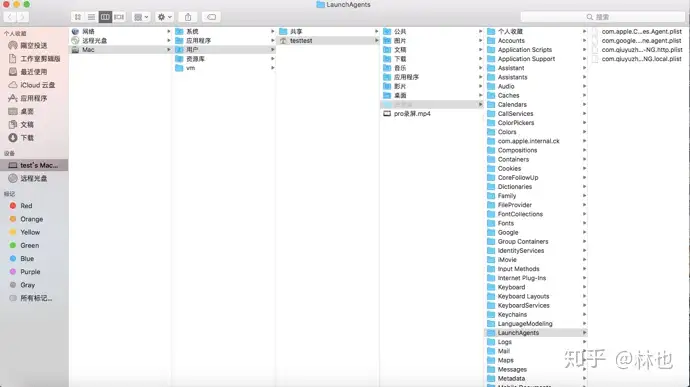Go back with the toolbar arrow
The image size is (690, 387).
point(10,17)
